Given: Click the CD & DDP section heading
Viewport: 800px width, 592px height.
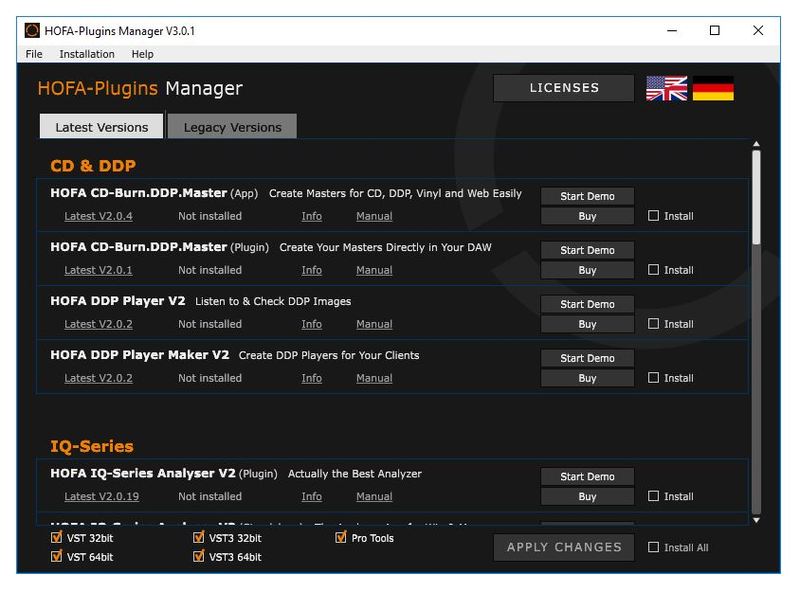Looking at the screenshot, I should (x=93, y=166).
